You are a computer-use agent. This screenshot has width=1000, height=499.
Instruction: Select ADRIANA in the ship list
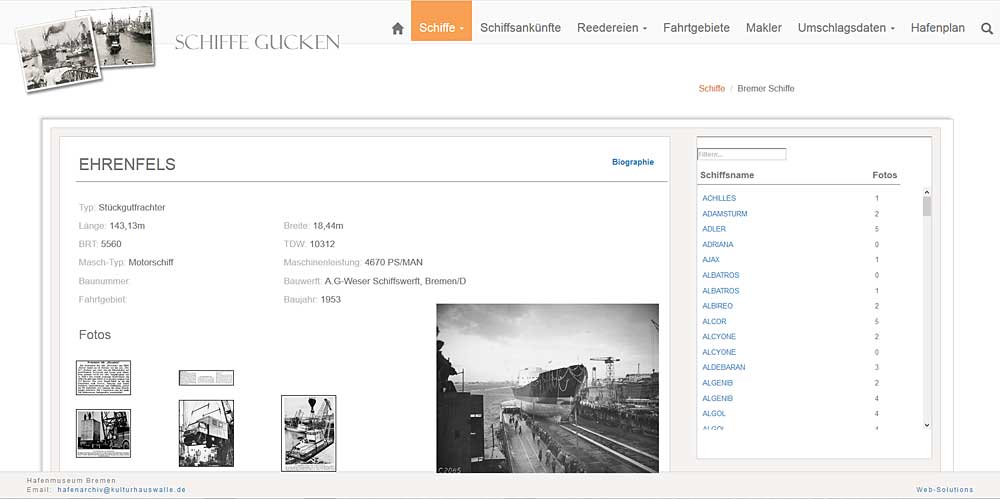[x=717, y=244]
